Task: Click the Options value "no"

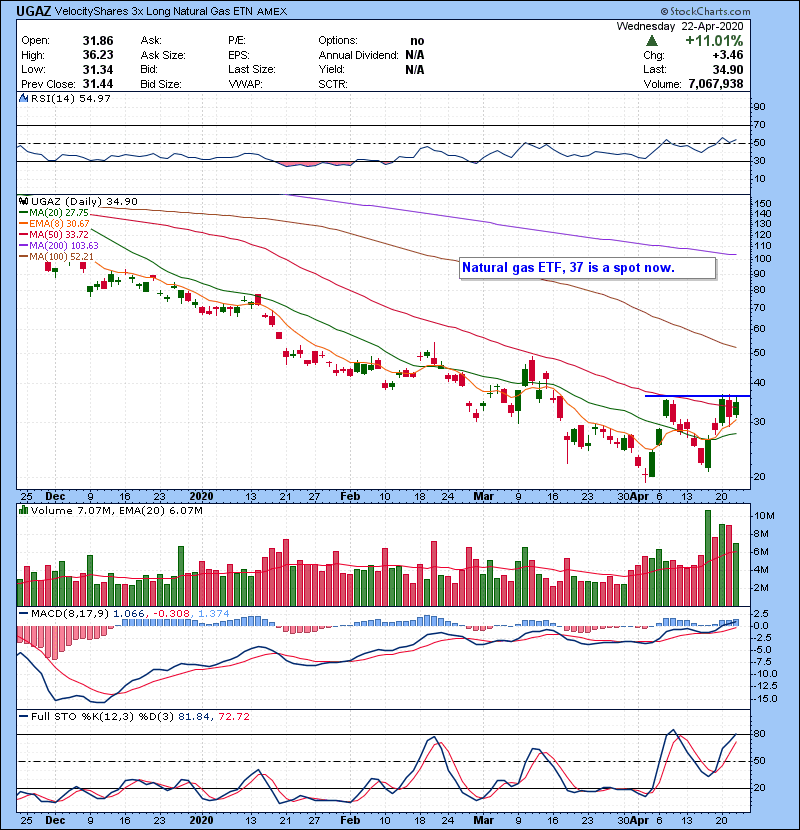Action: point(417,41)
